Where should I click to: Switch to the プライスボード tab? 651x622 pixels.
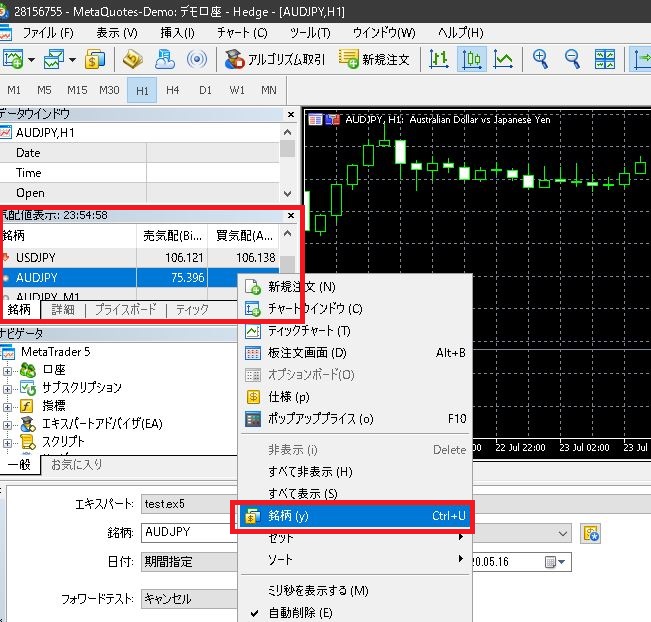point(126,309)
